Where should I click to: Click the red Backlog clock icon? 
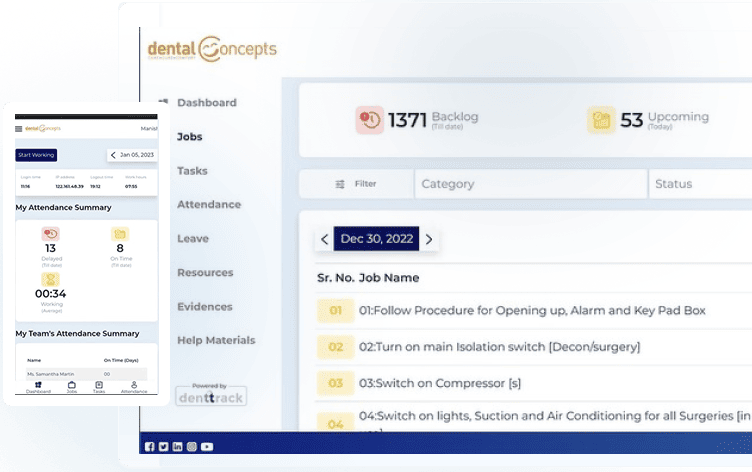[369, 120]
